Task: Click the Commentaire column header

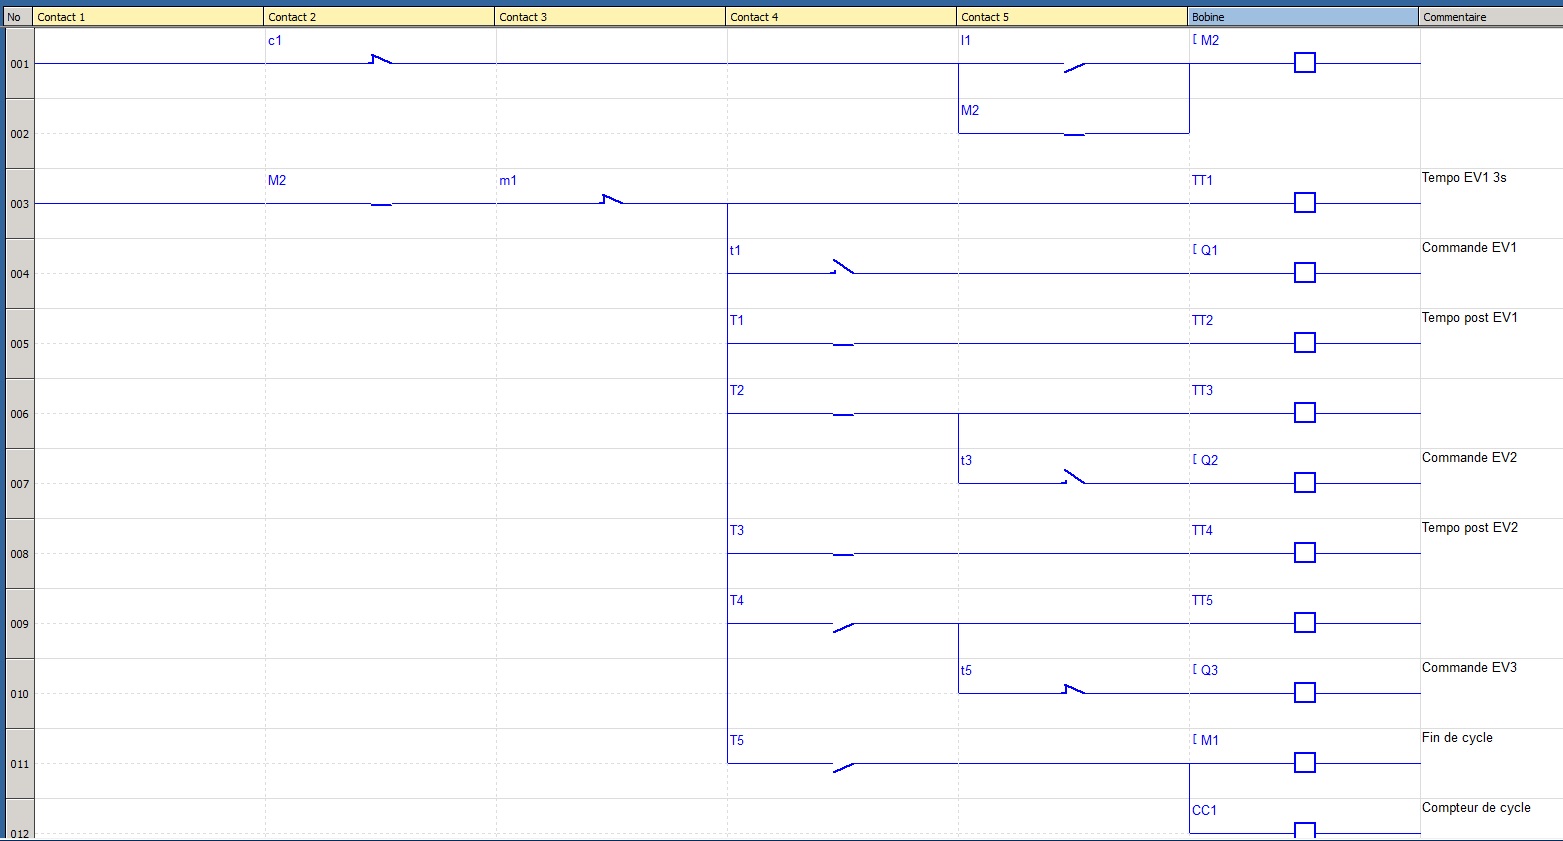Action: [x=1489, y=17]
